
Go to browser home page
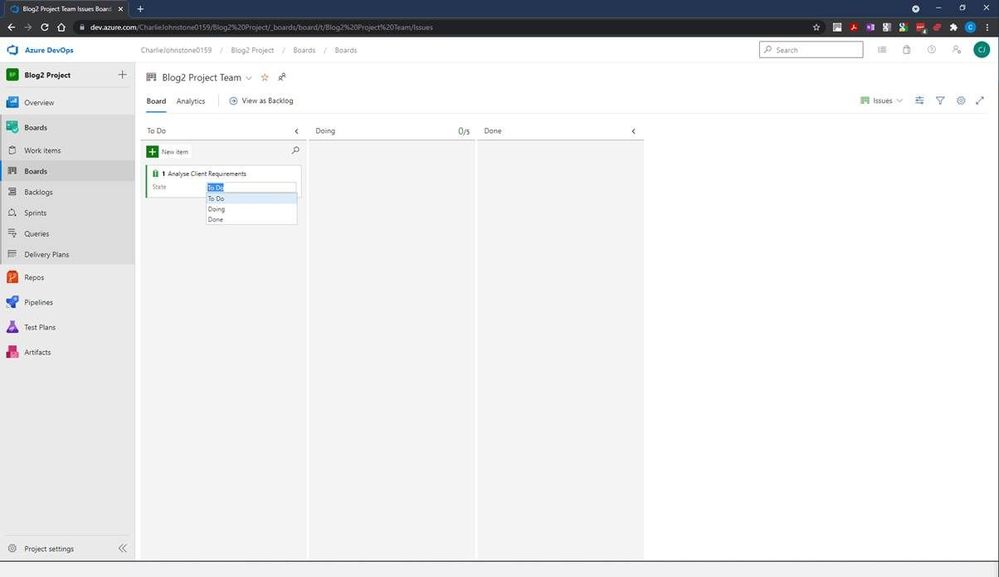point(61,27)
